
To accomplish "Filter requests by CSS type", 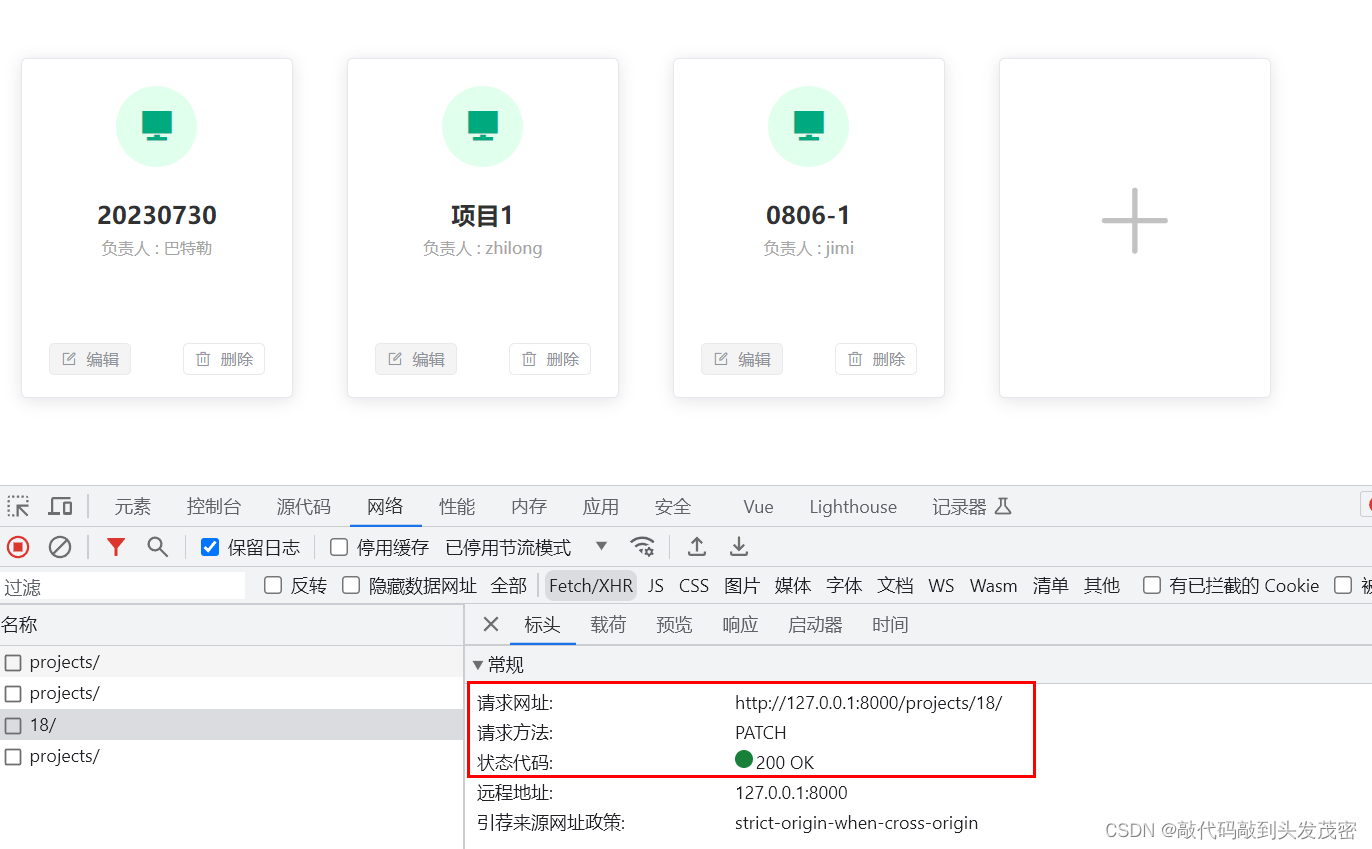I will tap(694, 585).
